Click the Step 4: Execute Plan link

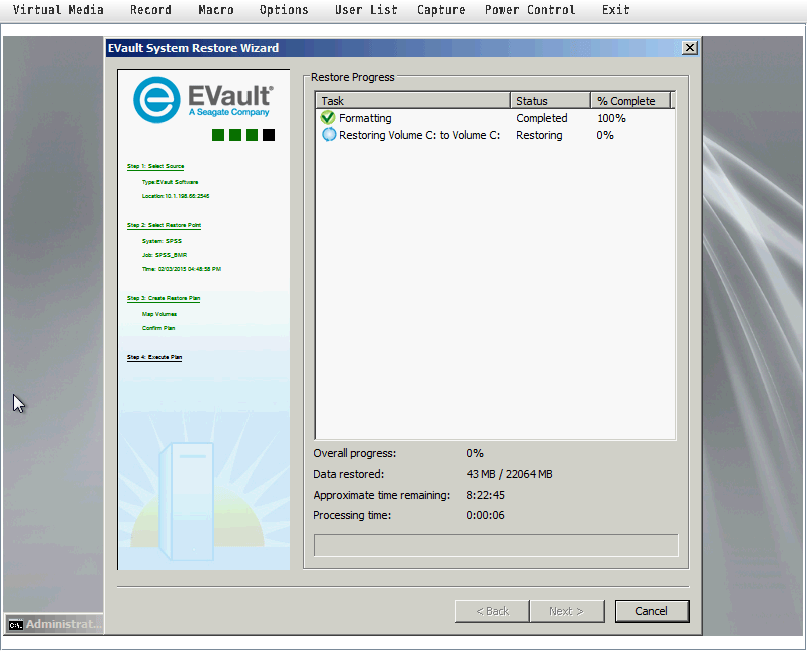pos(154,357)
